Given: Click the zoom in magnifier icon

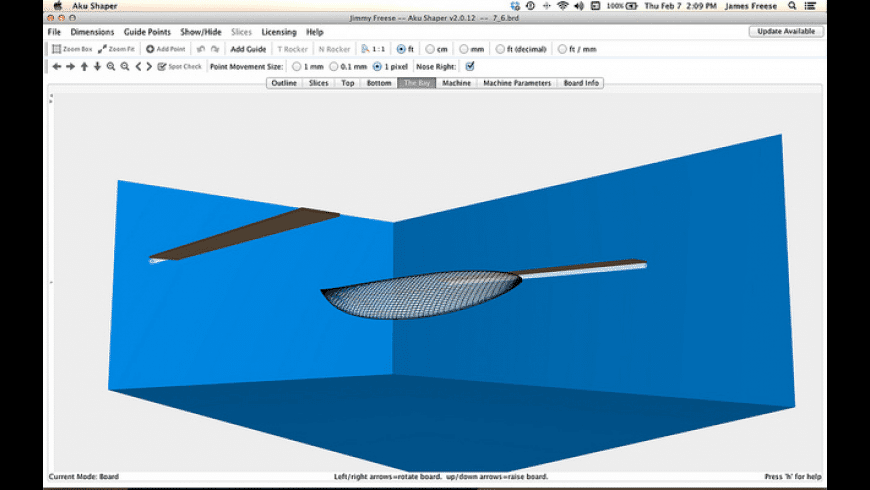Looking at the screenshot, I should [x=111, y=67].
